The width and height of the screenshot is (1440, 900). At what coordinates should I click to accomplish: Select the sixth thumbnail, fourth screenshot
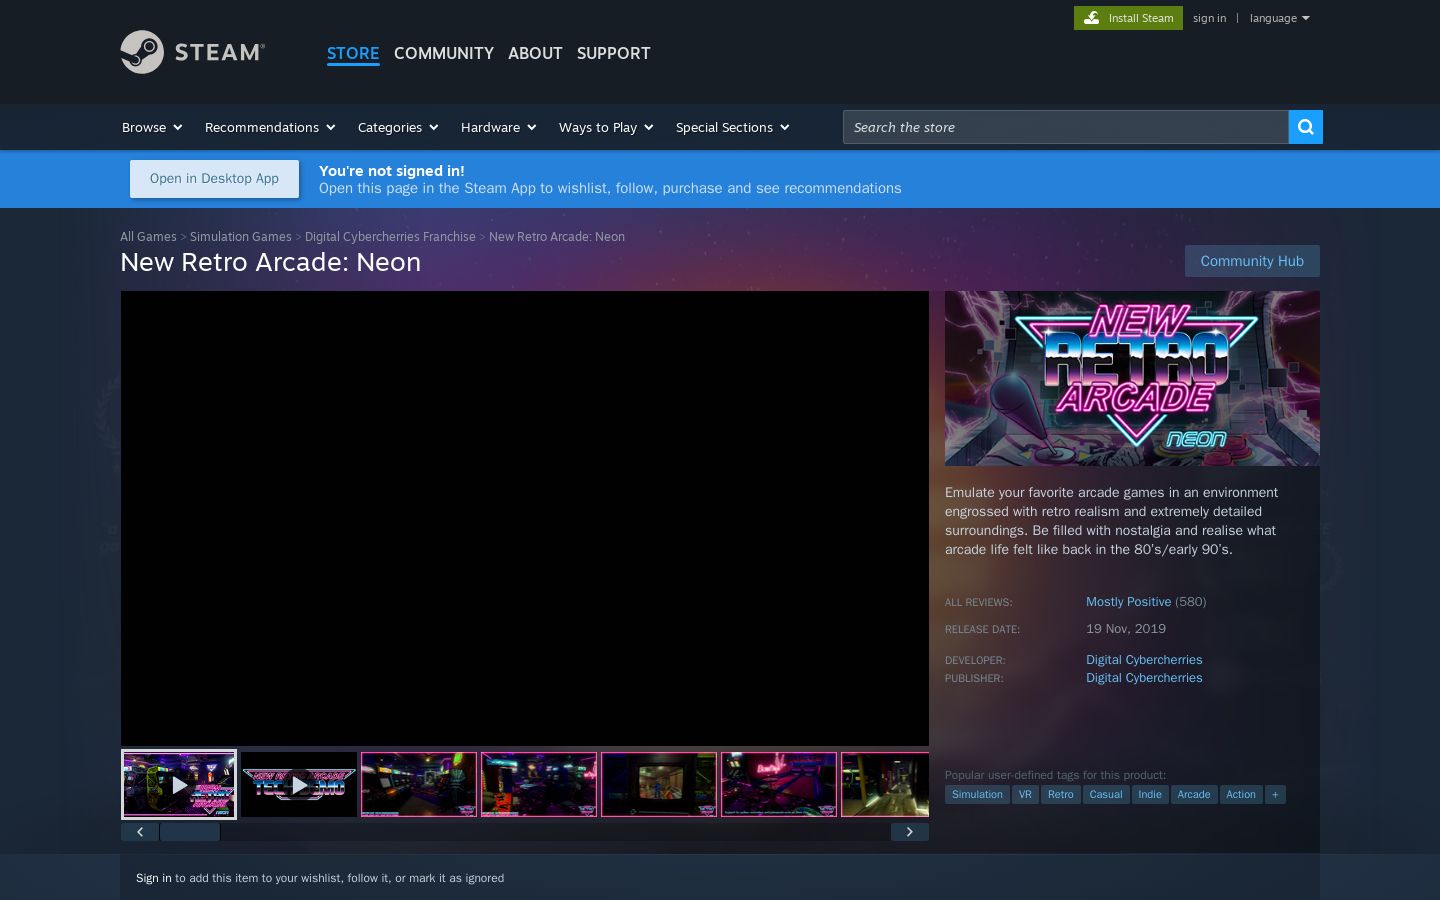click(x=779, y=785)
